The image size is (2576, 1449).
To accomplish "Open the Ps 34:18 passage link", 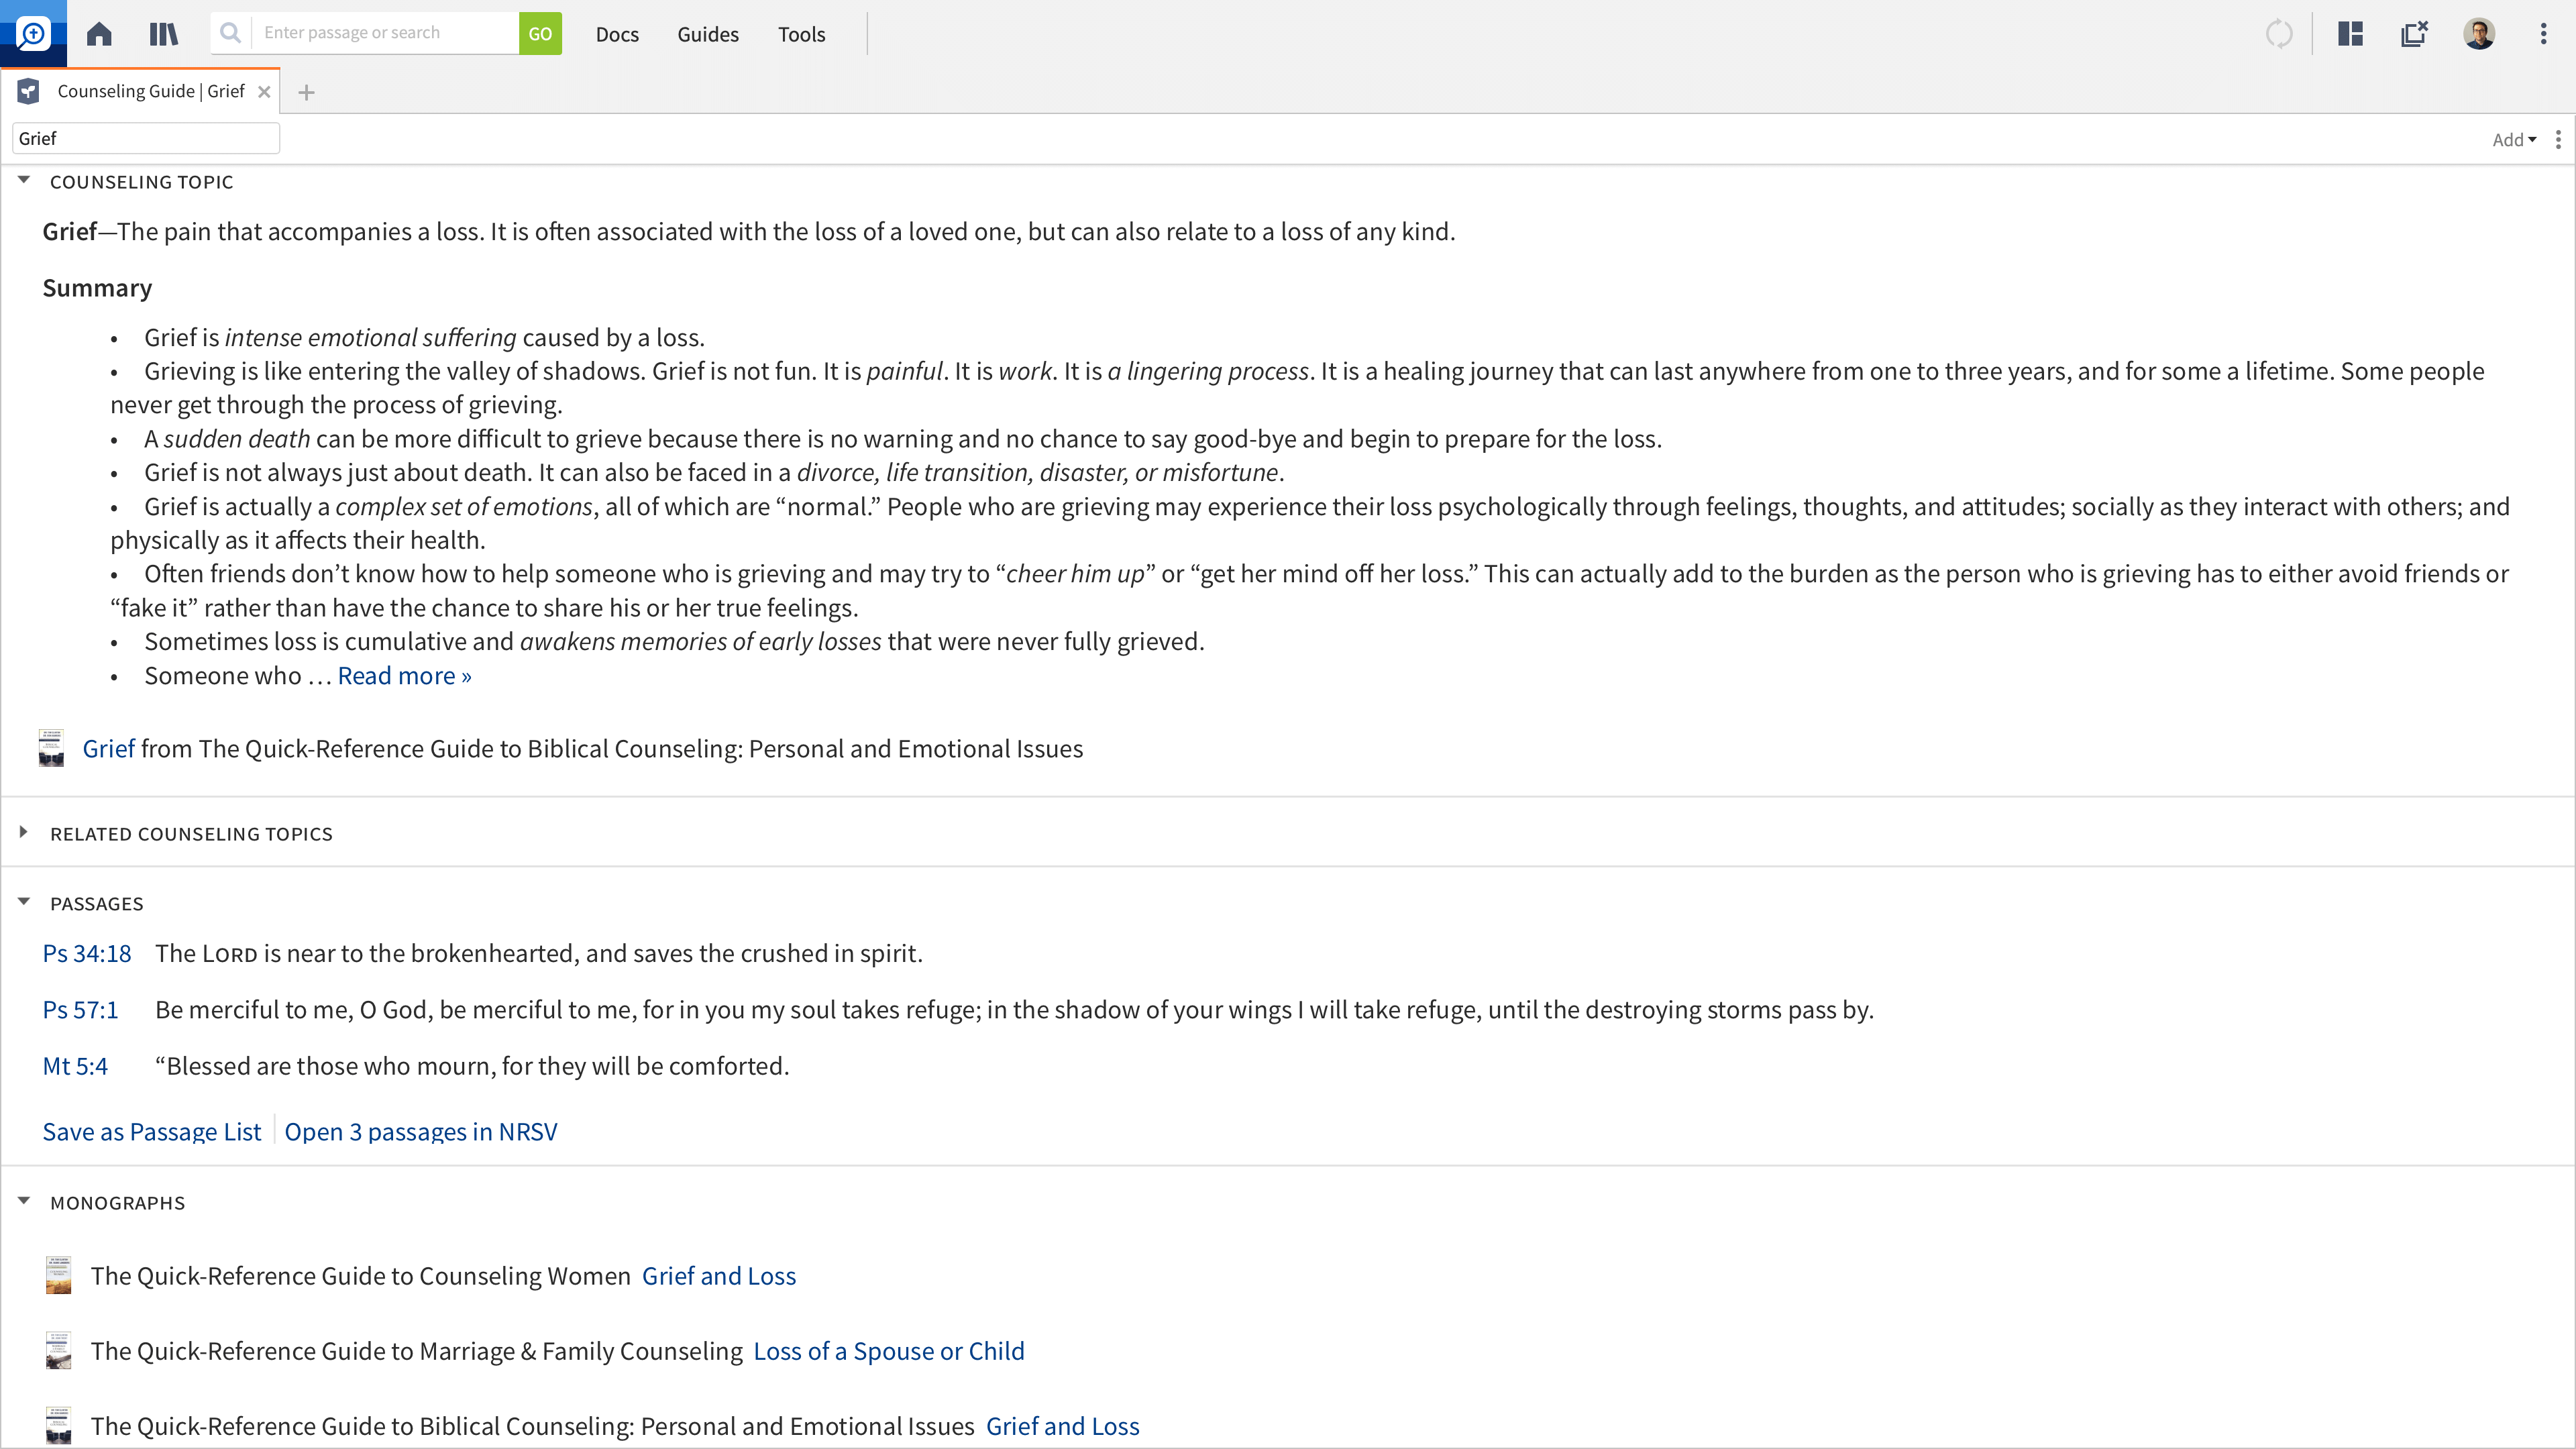I will (87, 954).
